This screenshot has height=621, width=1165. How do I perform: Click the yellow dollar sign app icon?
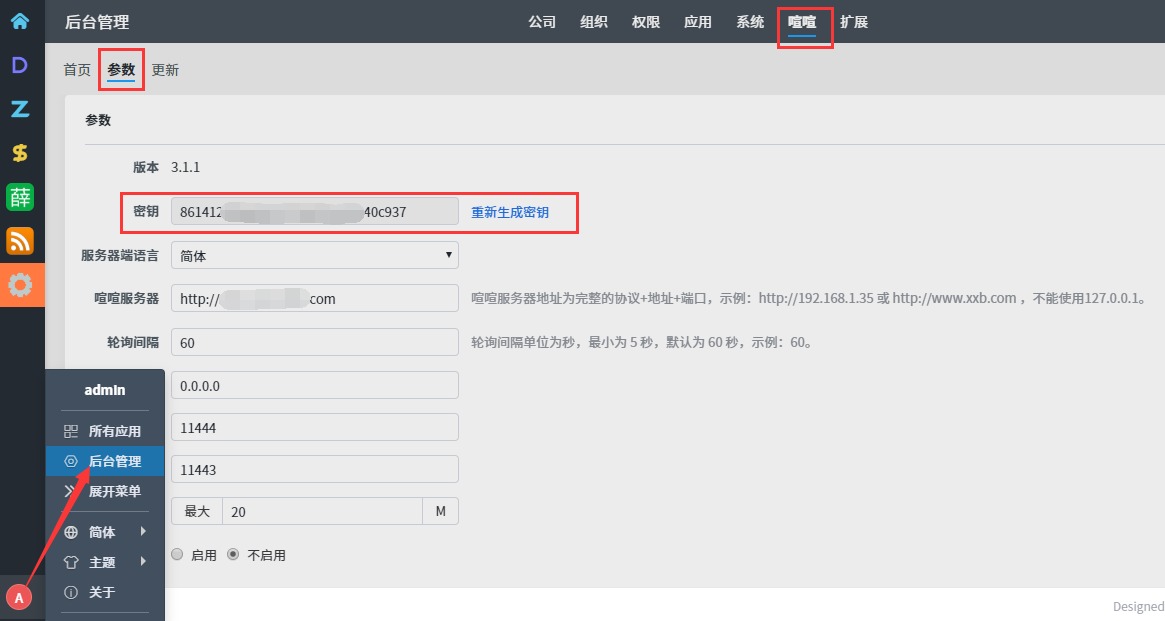(x=20, y=153)
